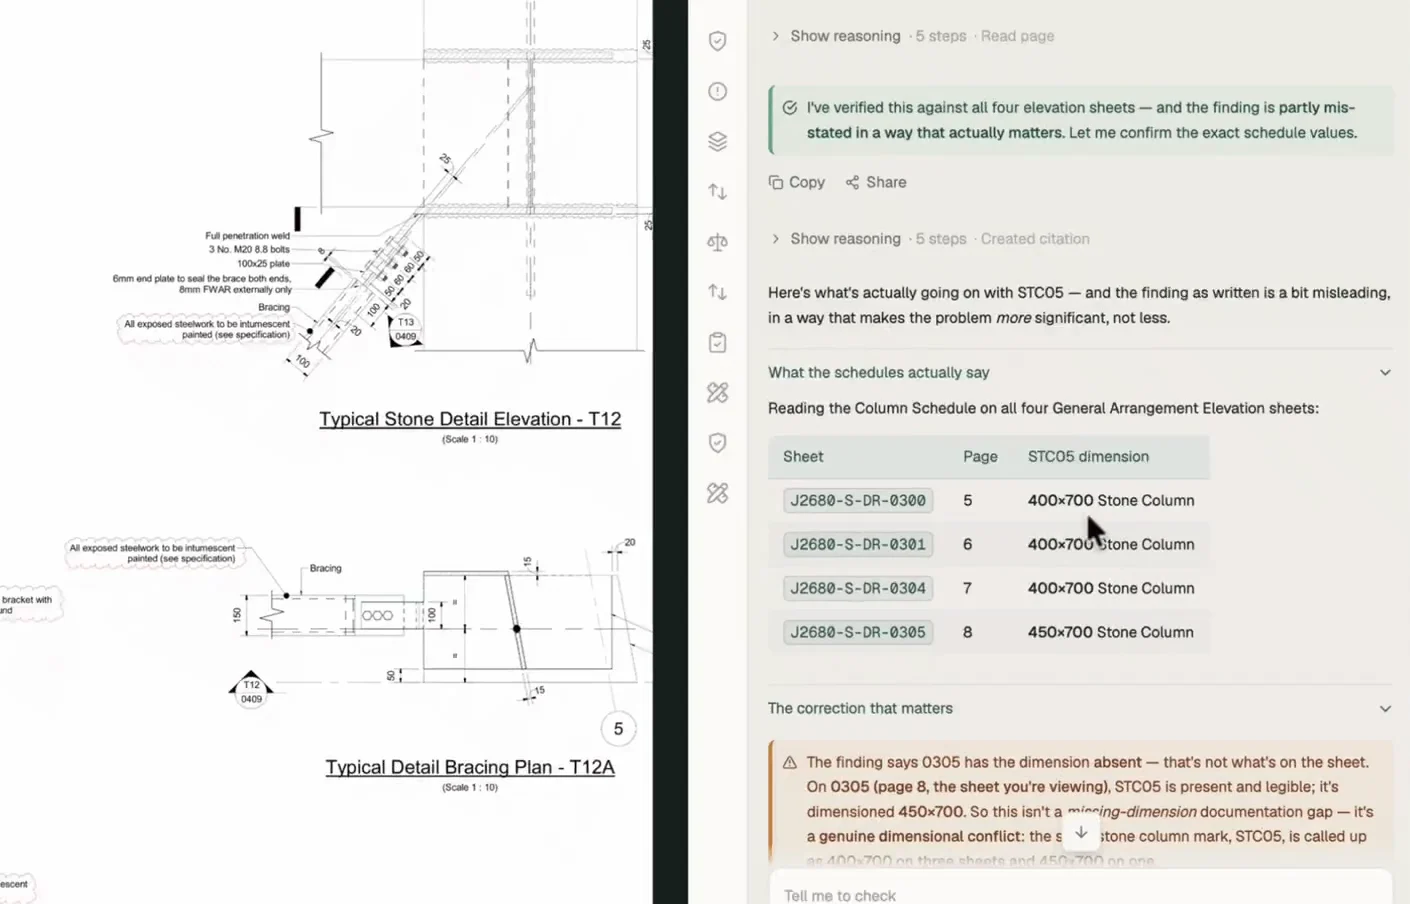Open the J2680-S-DR-0300 sheet citation
This screenshot has width=1410, height=904.
coord(858,500)
